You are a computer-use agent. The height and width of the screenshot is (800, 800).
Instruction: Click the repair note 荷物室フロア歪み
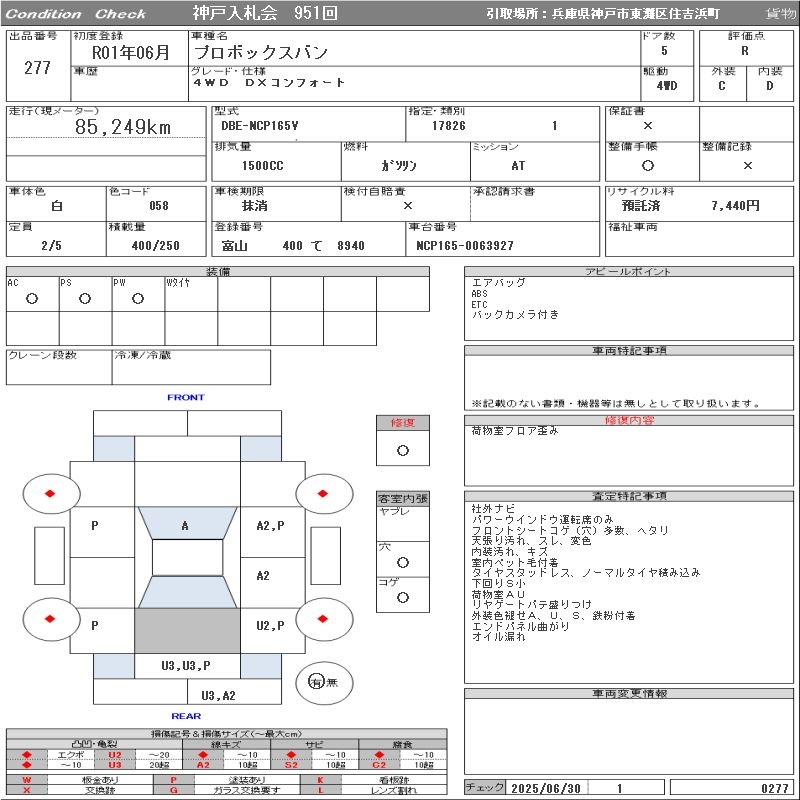point(515,431)
